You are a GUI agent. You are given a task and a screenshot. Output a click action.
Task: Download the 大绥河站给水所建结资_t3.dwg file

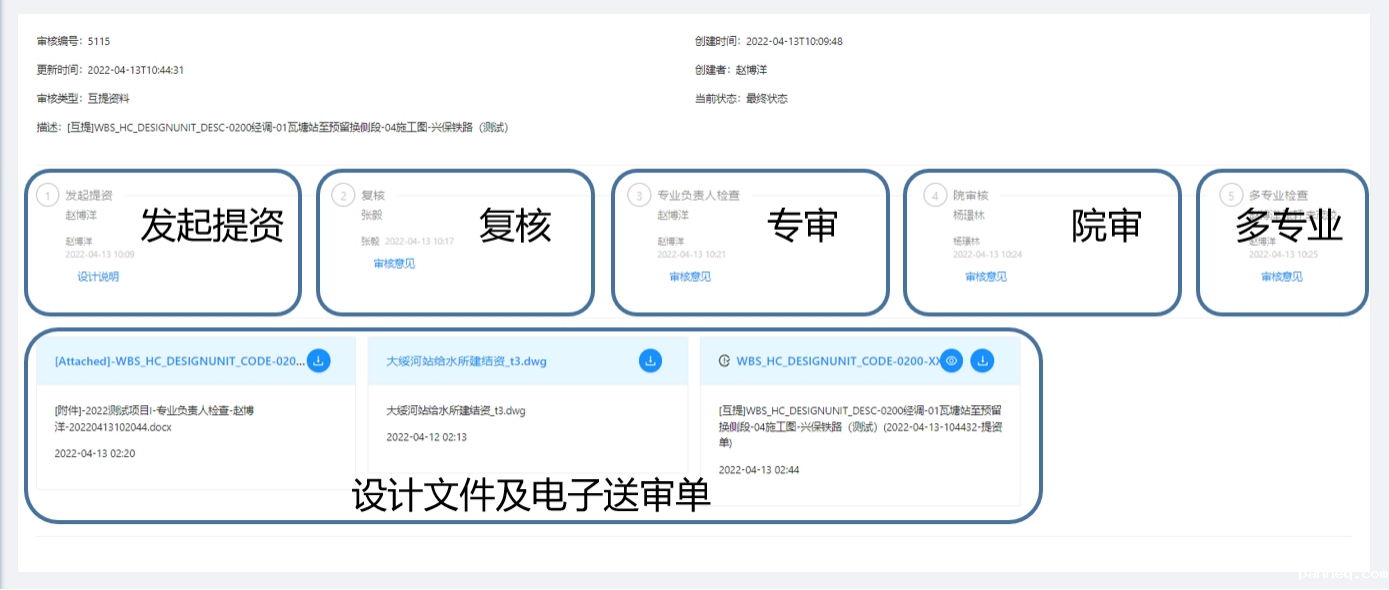[650, 361]
